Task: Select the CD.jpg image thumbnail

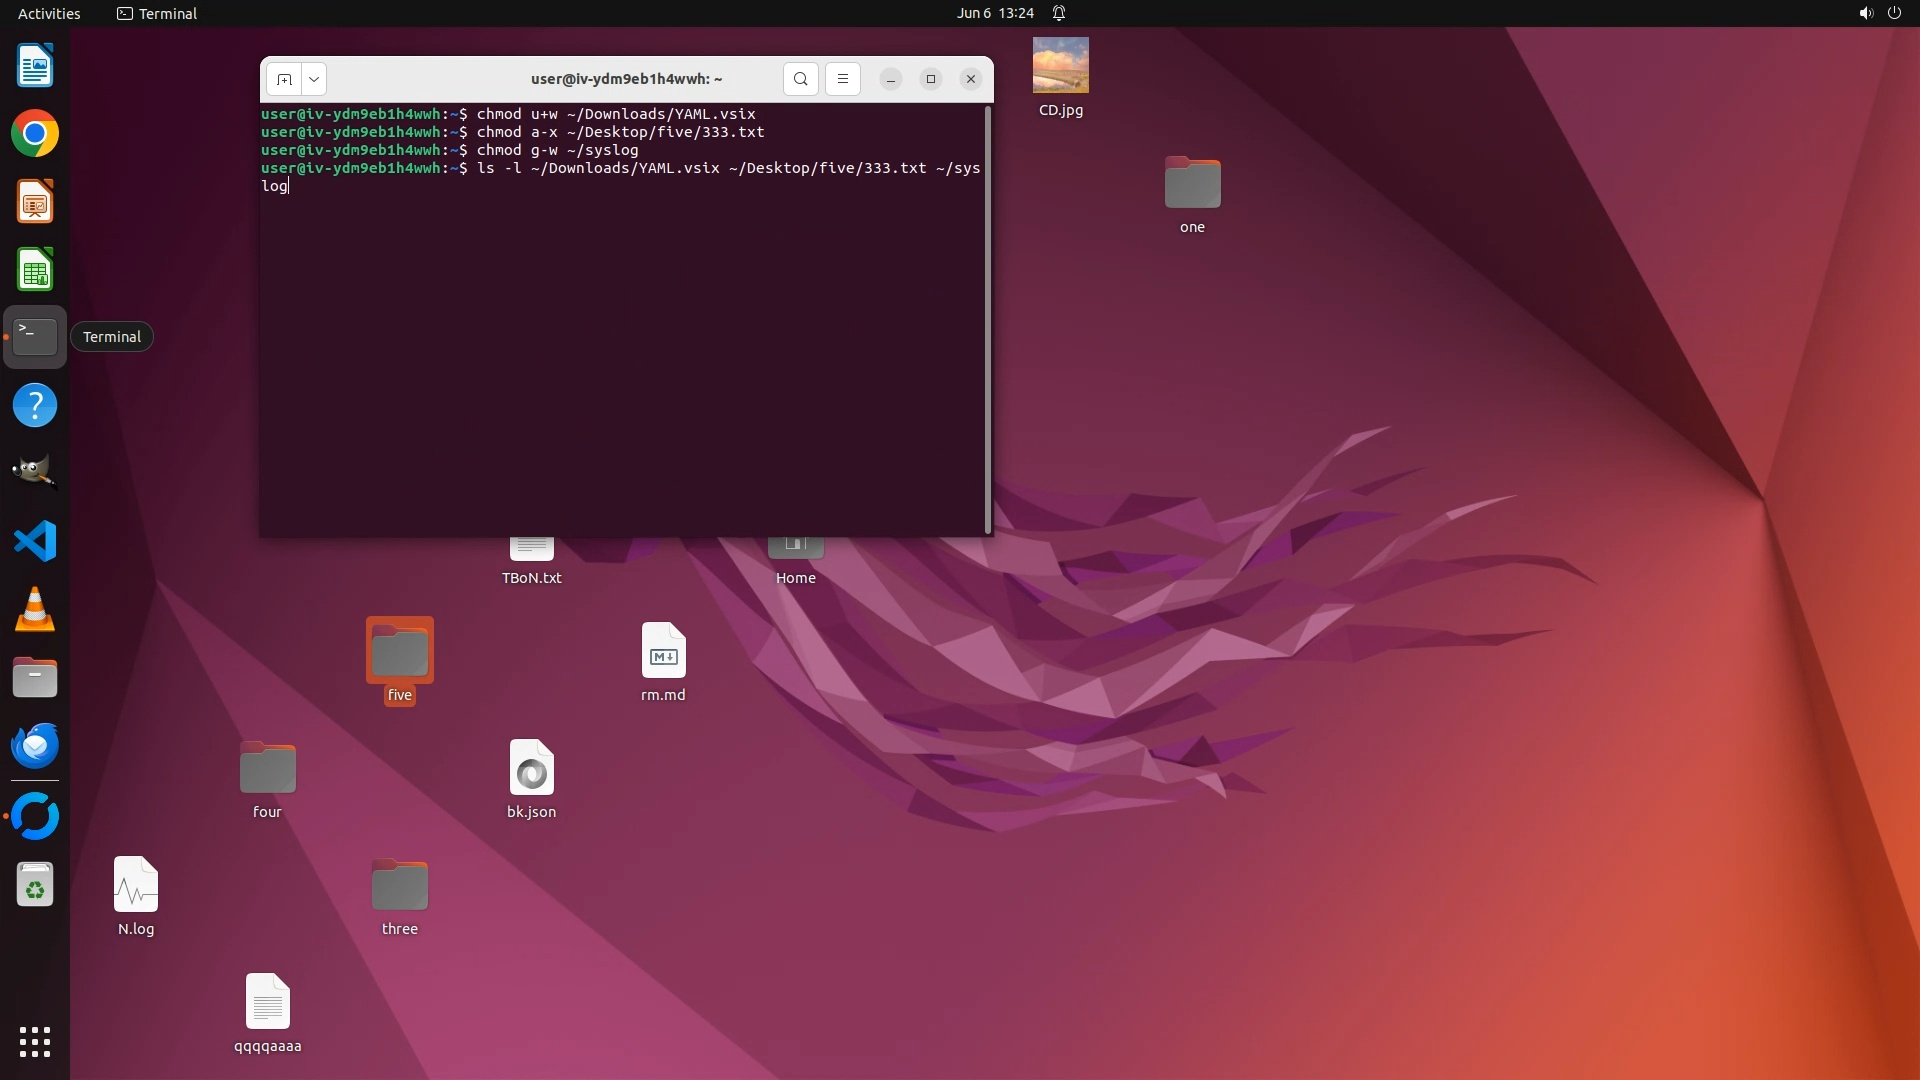Action: tap(1060, 66)
